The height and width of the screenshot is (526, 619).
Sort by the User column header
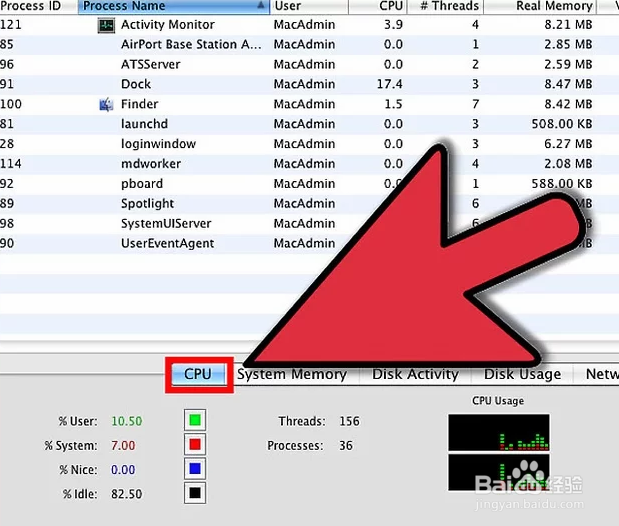pos(309,6)
